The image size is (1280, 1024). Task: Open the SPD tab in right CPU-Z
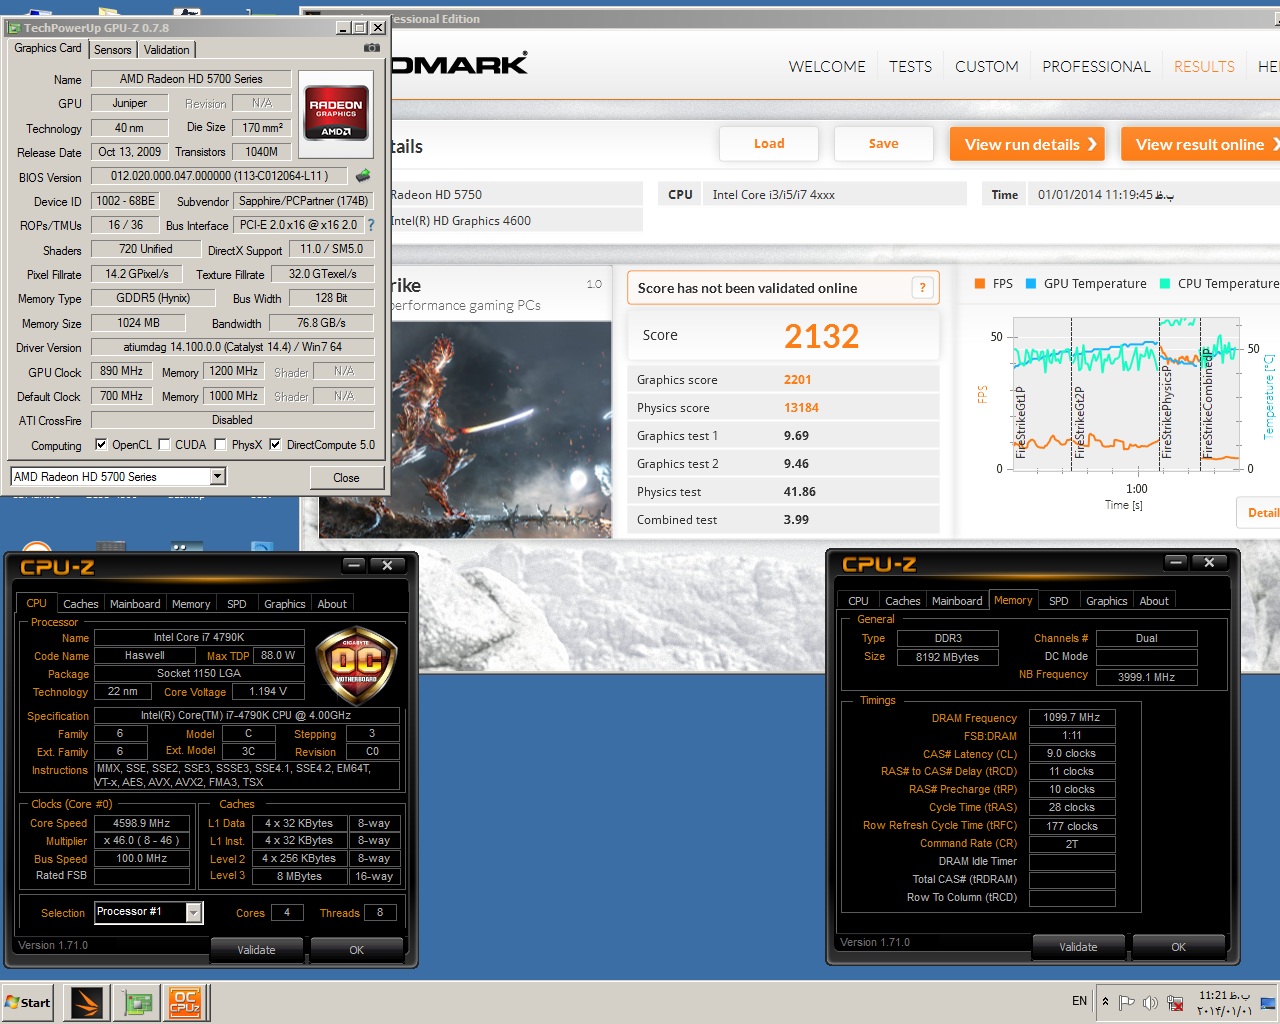click(1059, 601)
